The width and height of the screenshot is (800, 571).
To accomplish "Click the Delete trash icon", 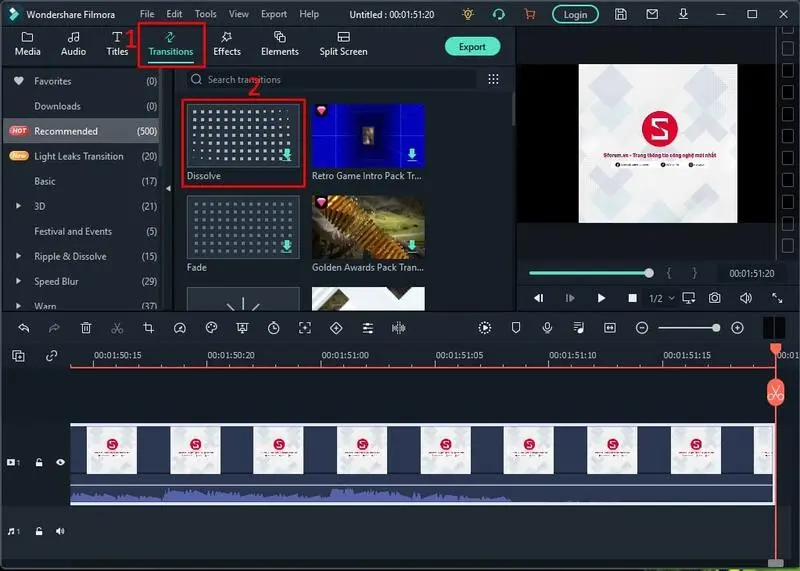I will point(86,328).
